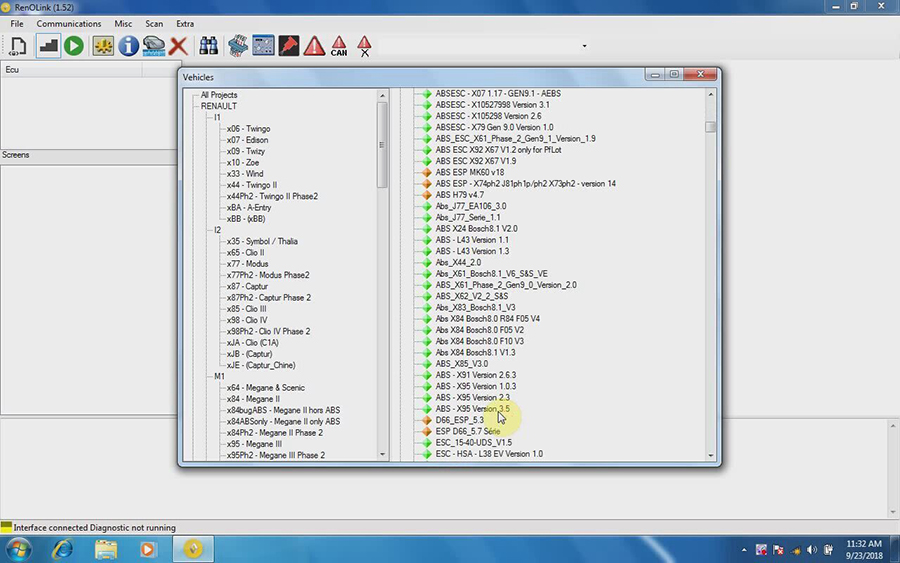Click the red pushpin toolbar icon
The width and height of the screenshot is (900, 563).
click(x=289, y=45)
